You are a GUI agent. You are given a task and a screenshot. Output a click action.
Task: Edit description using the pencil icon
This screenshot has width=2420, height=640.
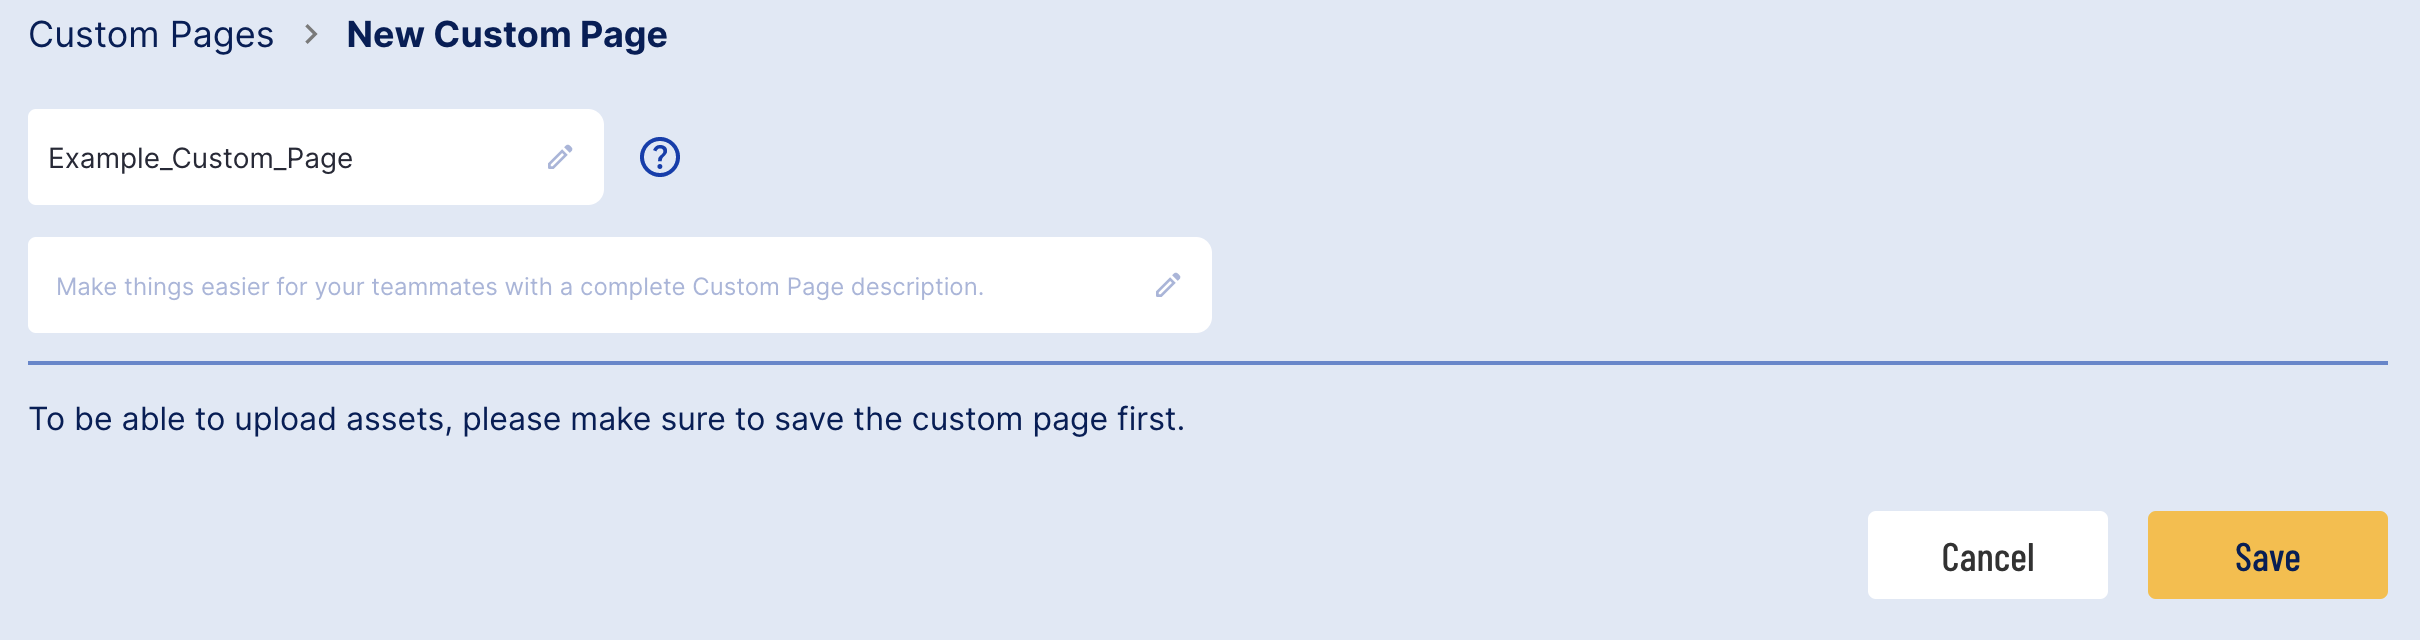pos(1168,285)
